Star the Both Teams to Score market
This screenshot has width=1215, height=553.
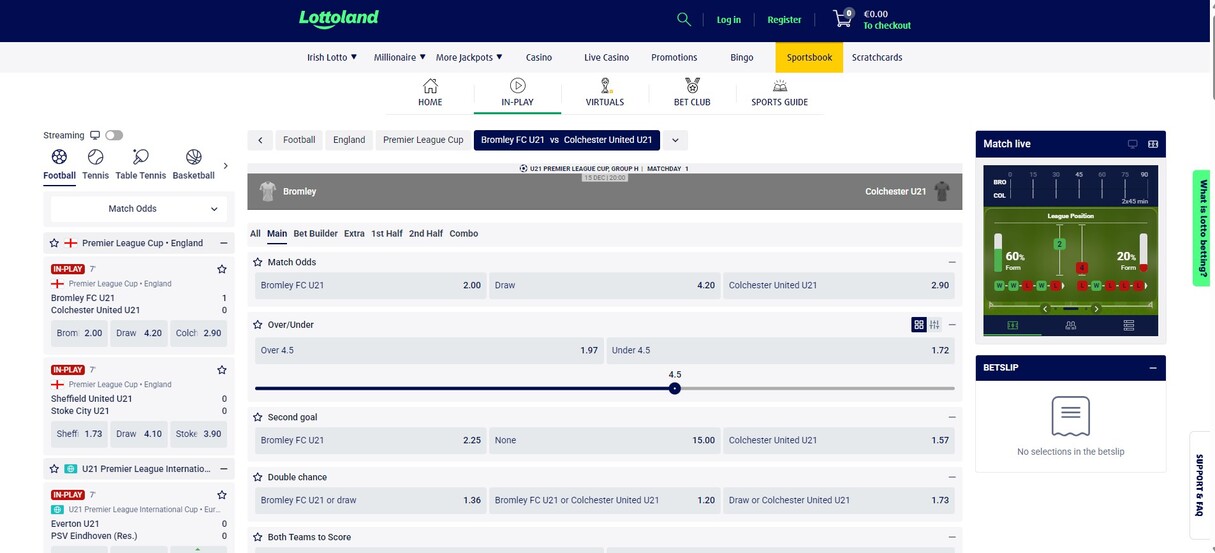tap(258, 537)
